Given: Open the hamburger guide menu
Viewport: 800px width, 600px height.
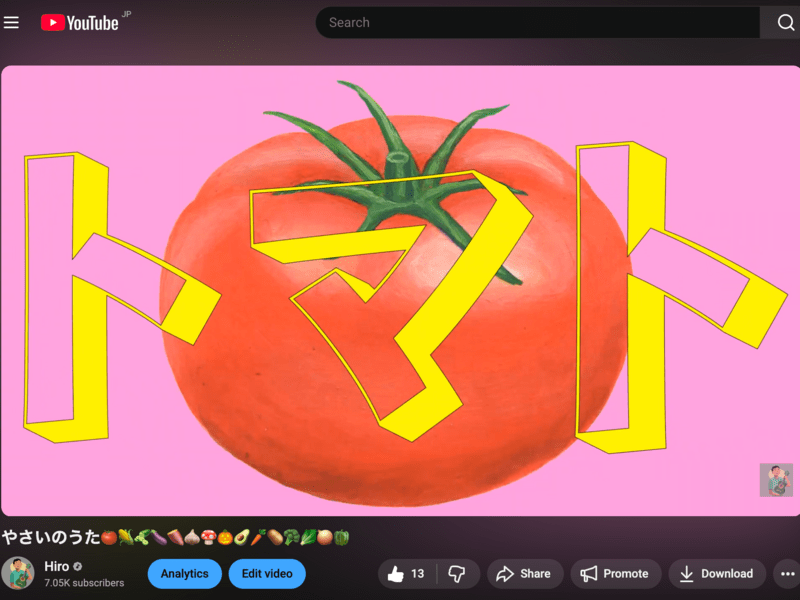Looking at the screenshot, I should pyautogui.click(x=12, y=22).
